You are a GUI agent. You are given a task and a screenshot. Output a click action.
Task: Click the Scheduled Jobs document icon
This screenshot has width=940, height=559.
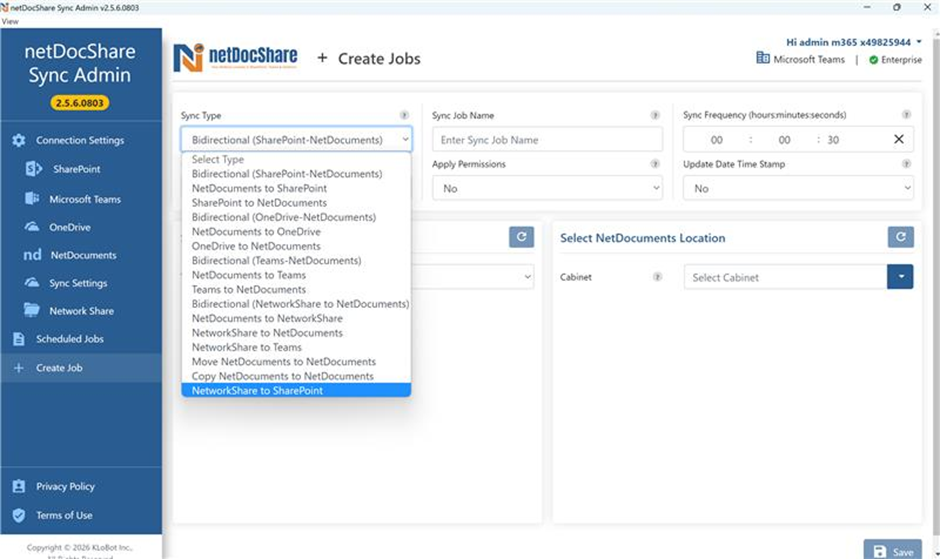click(19, 339)
